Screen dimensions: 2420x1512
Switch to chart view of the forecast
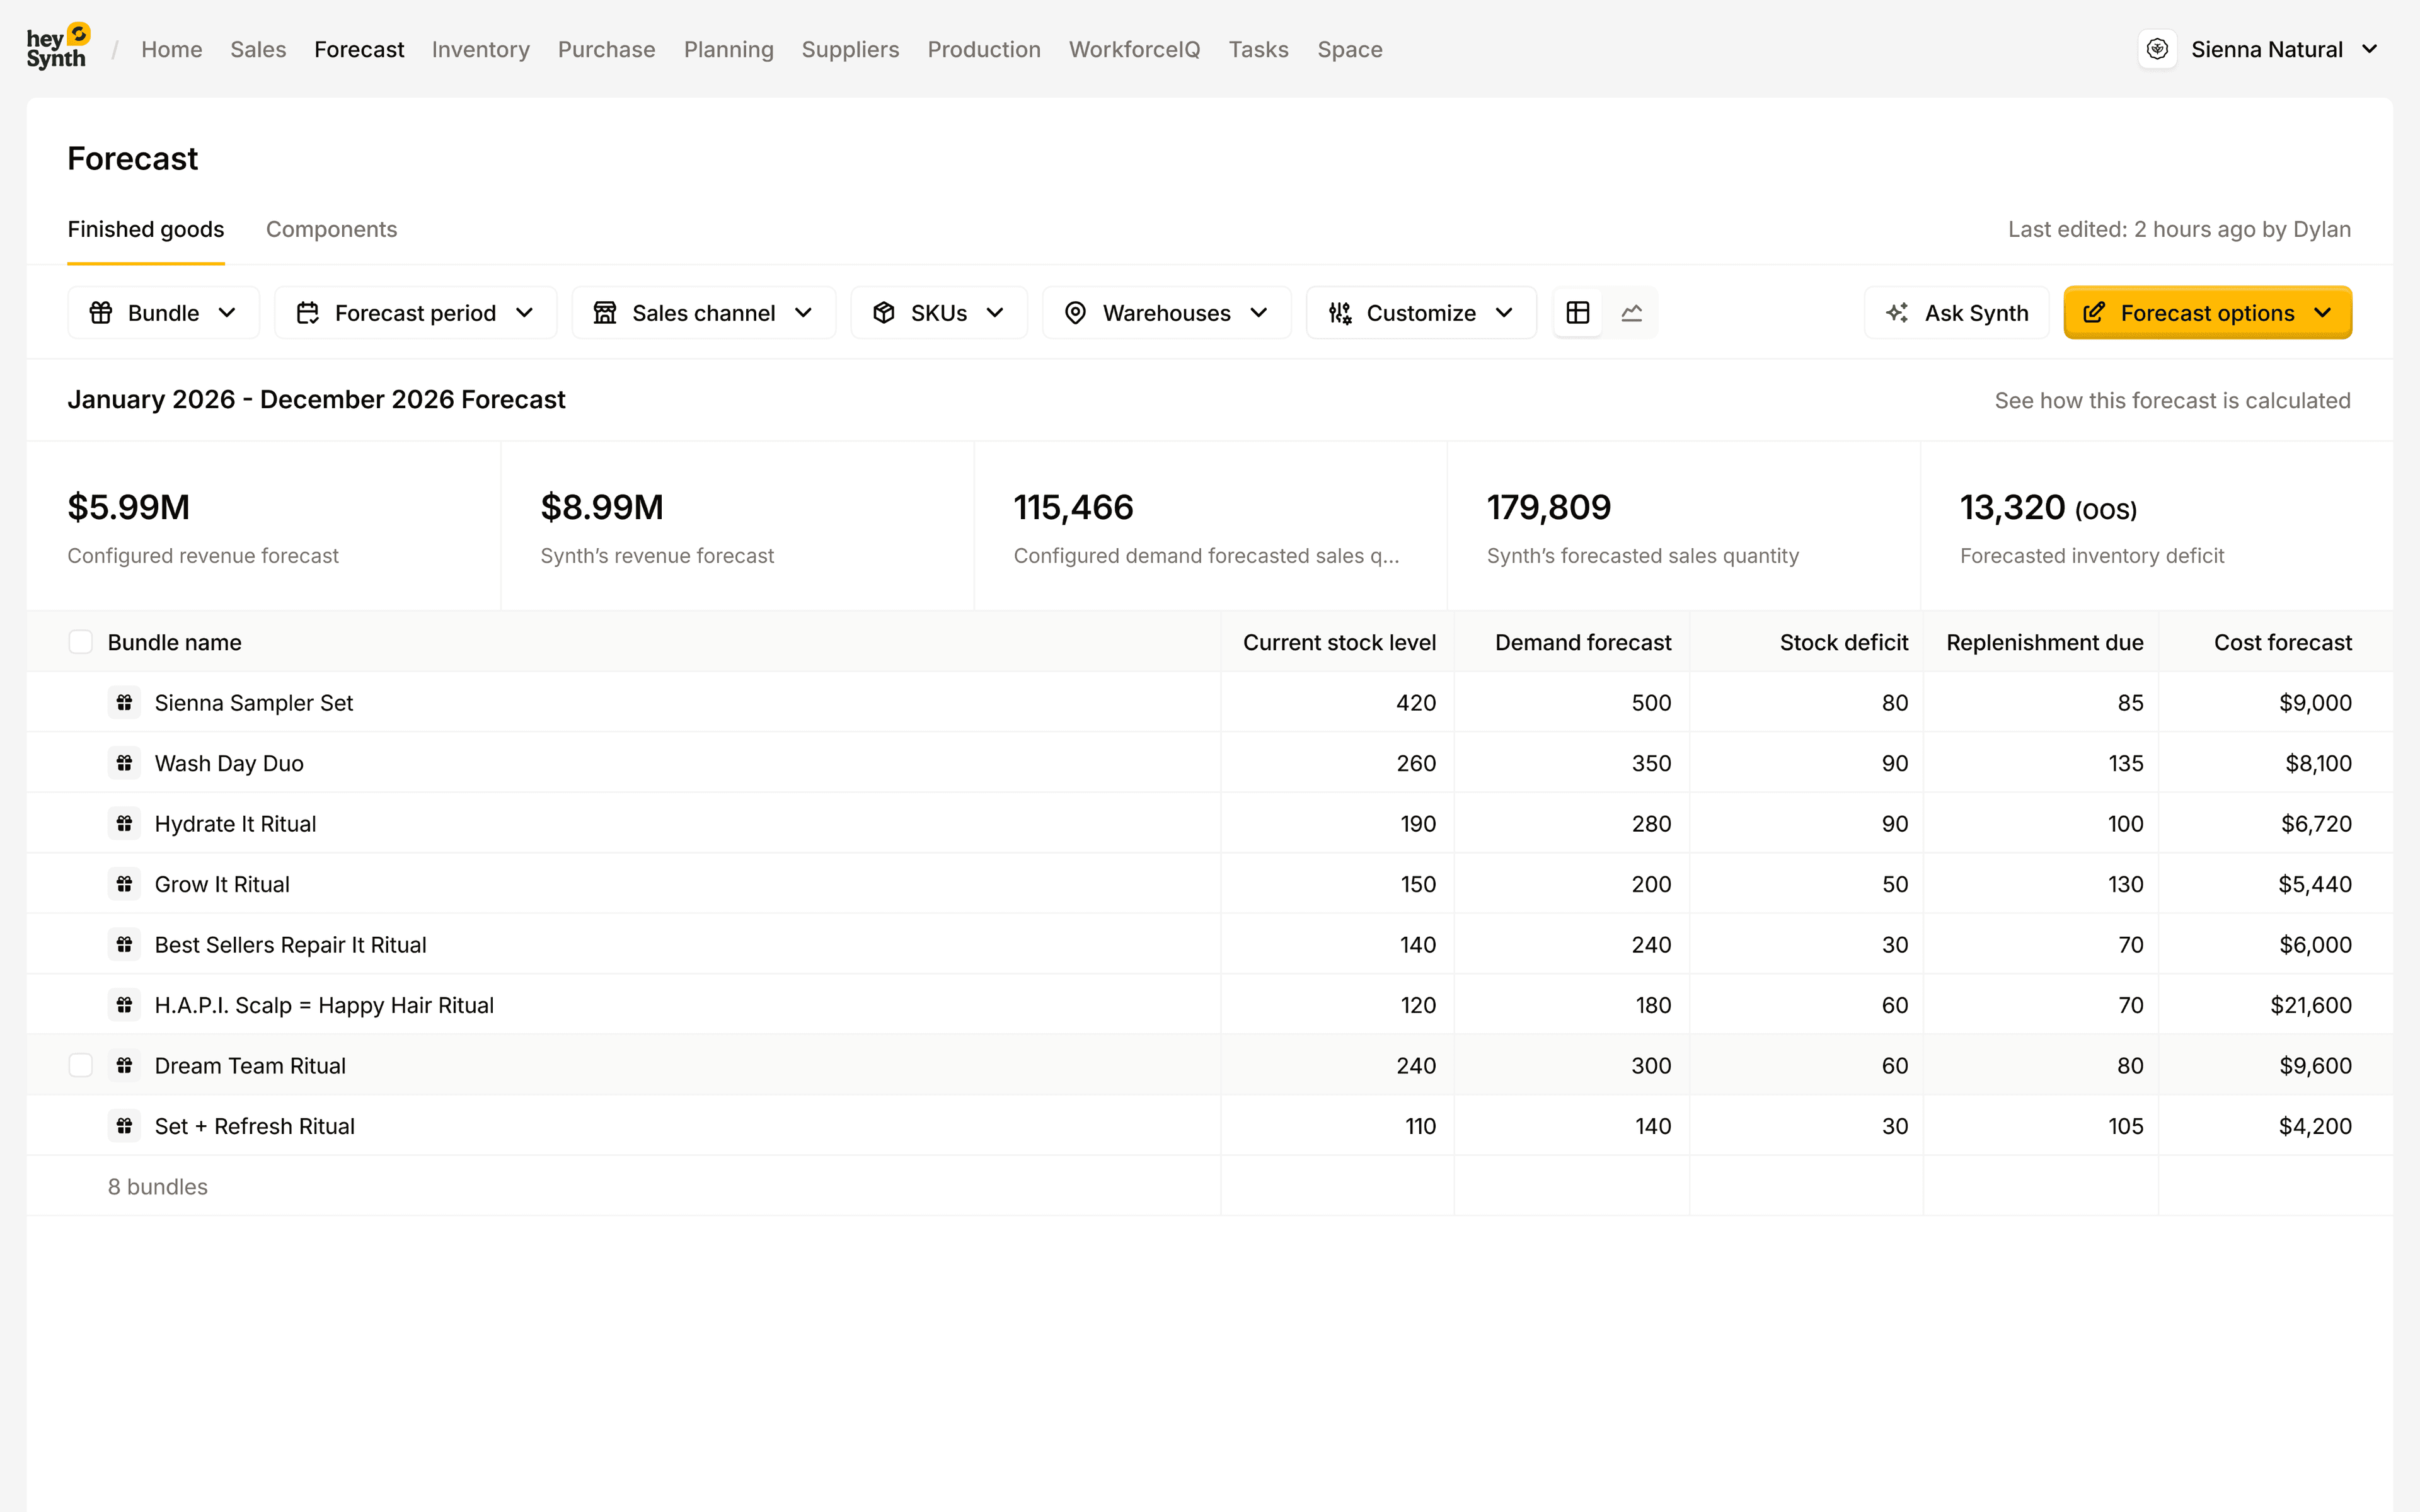(1632, 312)
